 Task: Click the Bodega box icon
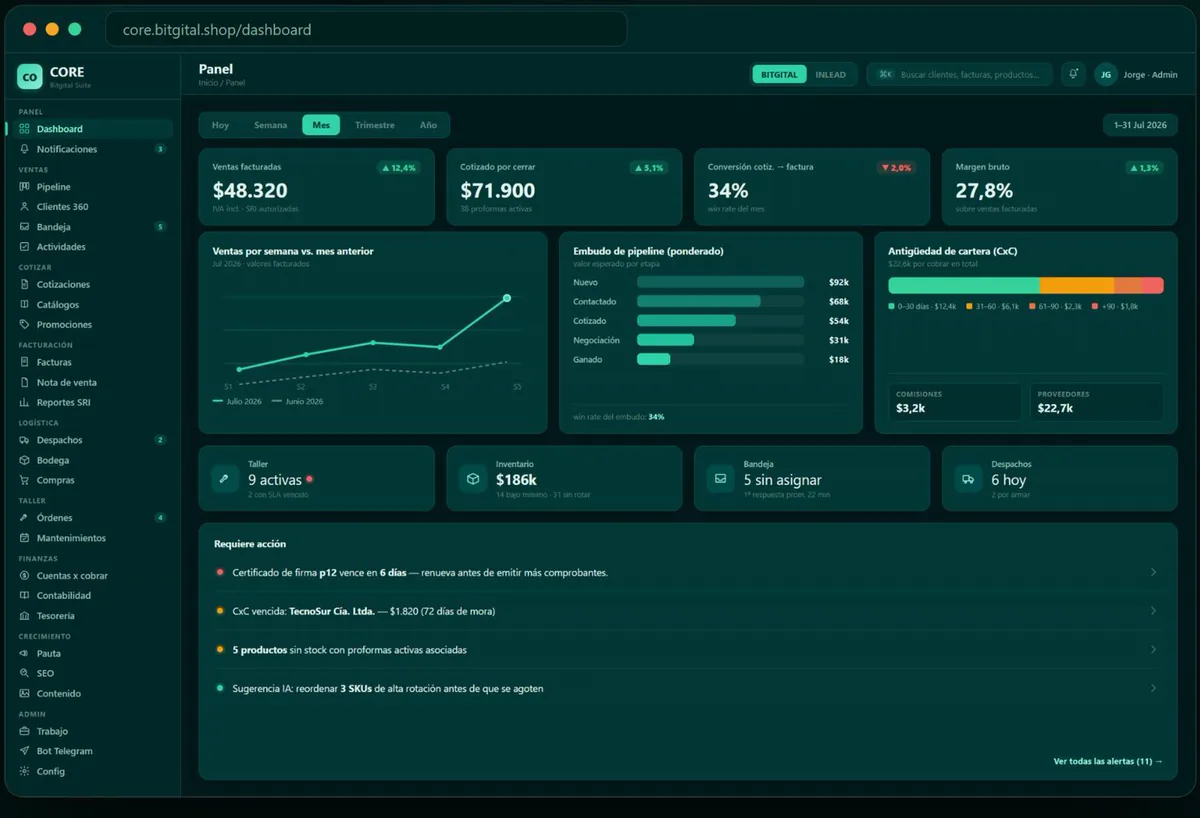pyautogui.click(x=25, y=461)
